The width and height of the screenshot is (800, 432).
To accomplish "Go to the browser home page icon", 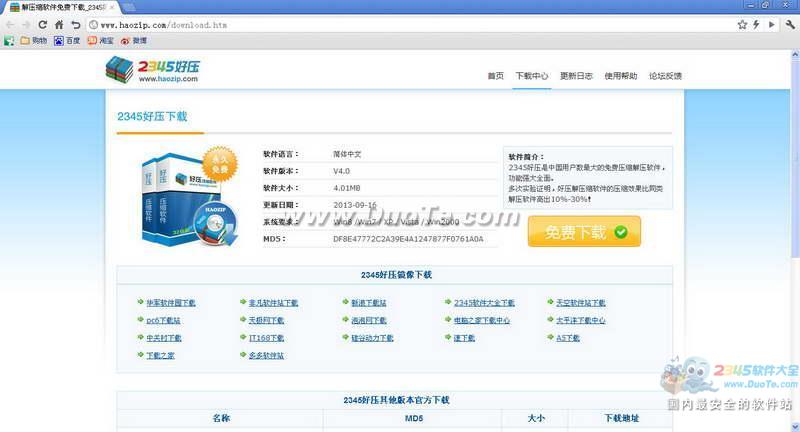I will [x=59, y=24].
